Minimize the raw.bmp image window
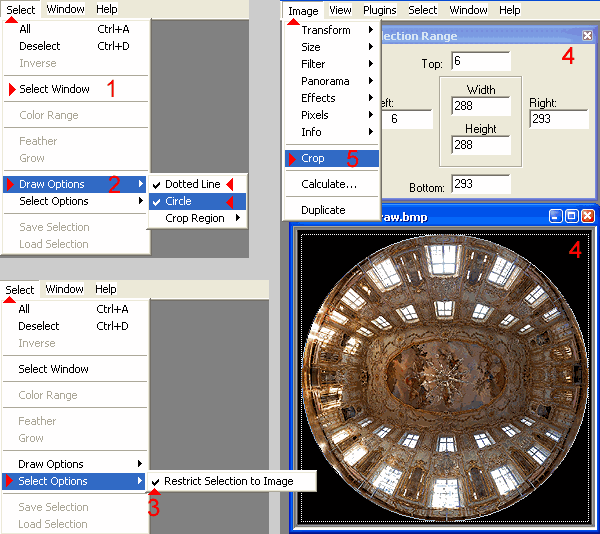 557,215
